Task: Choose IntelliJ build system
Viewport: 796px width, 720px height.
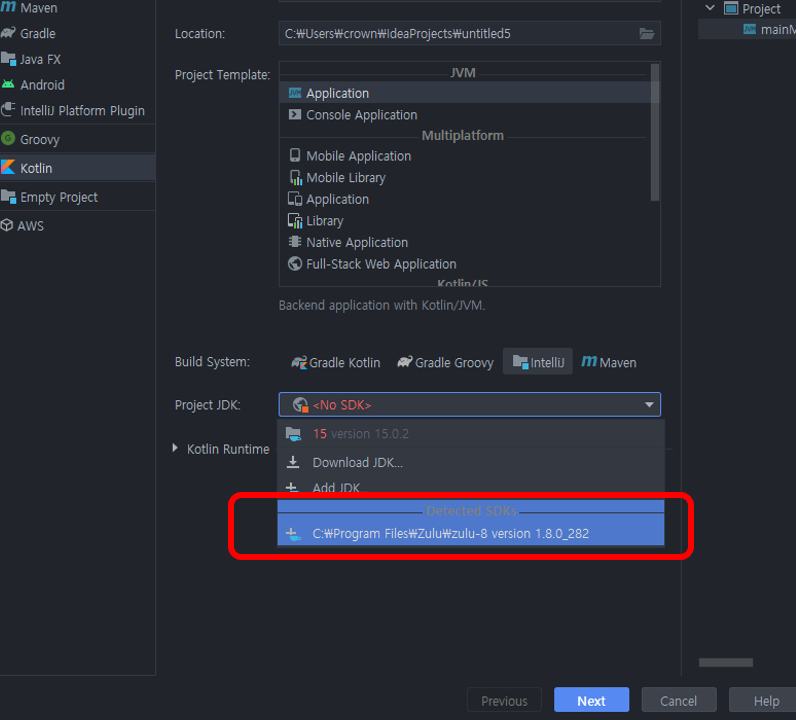Action: (x=538, y=362)
